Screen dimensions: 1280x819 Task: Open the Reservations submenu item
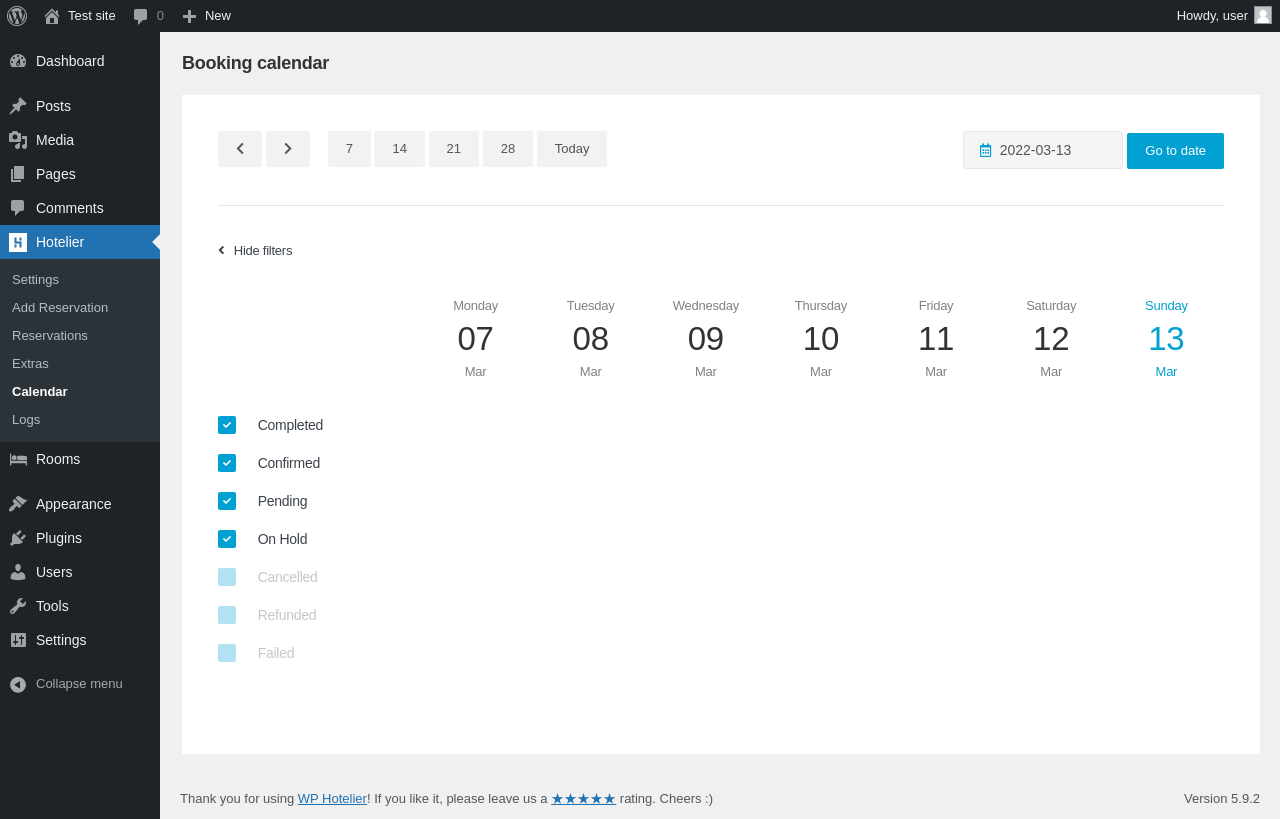point(50,336)
